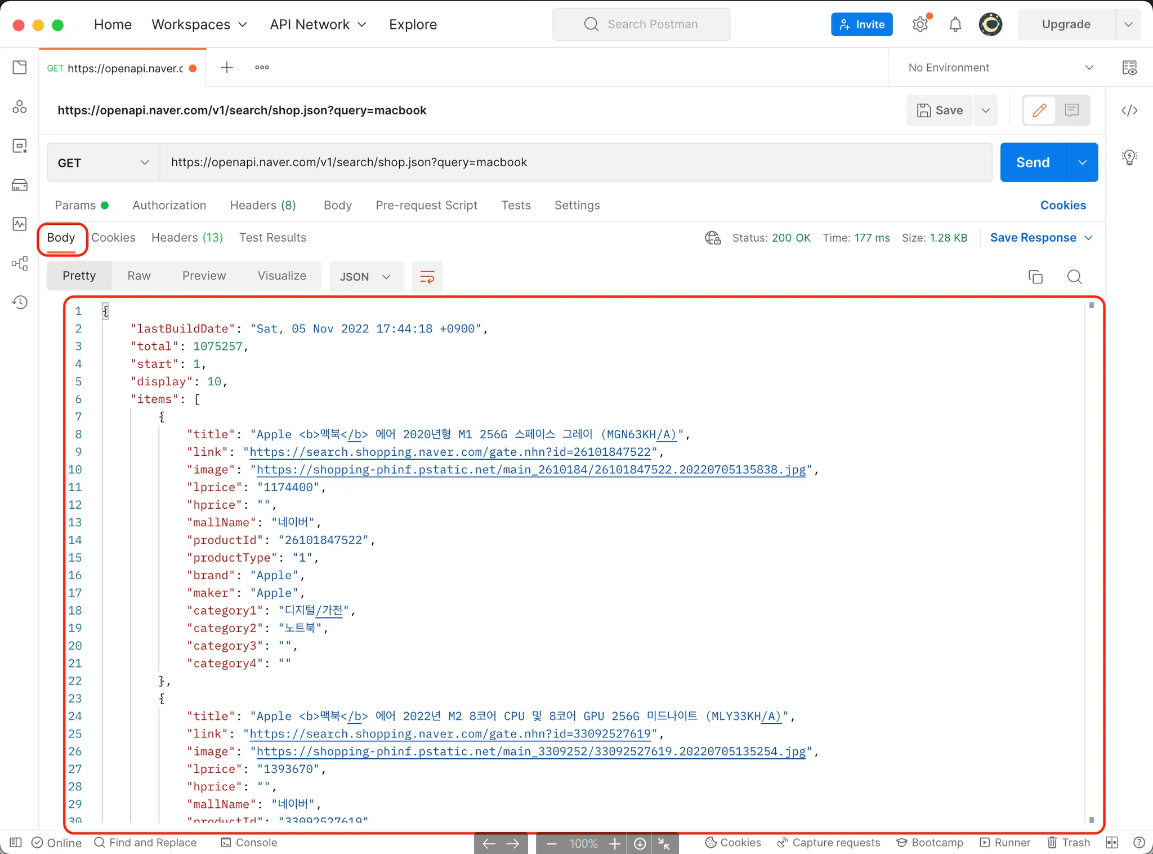Change the JSON format dropdown
The height and width of the screenshot is (854, 1153).
click(x=365, y=277)
